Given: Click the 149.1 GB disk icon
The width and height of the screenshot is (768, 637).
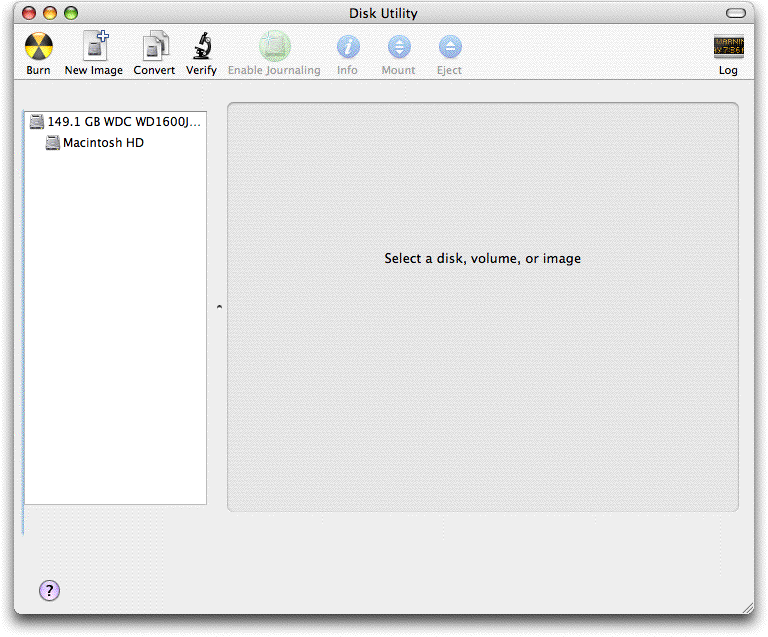Looking at the screenshot, I should (x=37, y=122).
